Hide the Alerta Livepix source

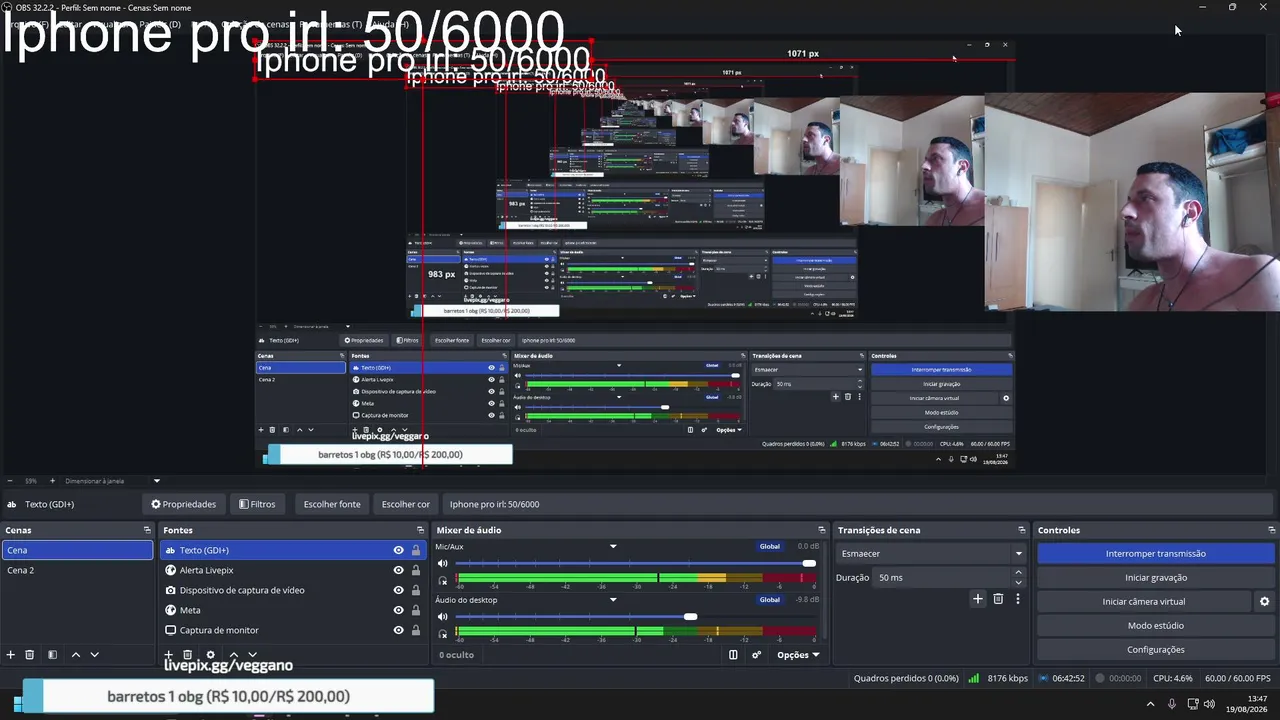pyautogui.click(x=398, y=570)
